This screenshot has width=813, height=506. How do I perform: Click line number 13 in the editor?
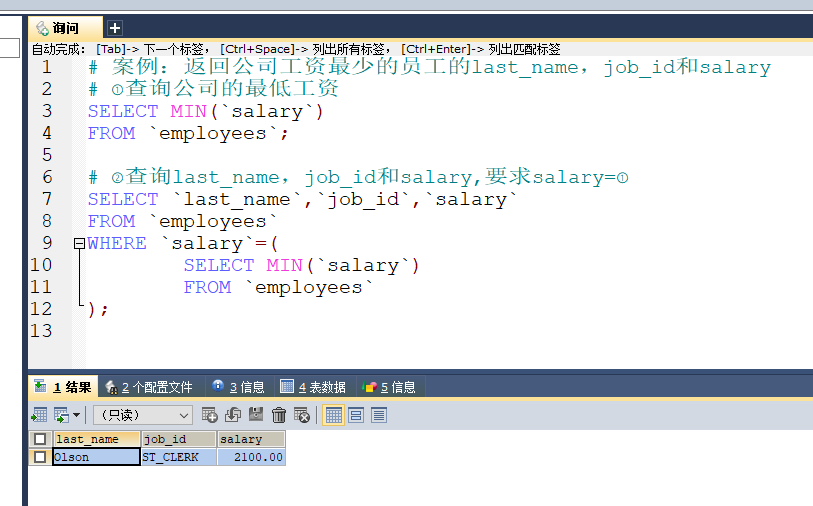tap(41, 331)
